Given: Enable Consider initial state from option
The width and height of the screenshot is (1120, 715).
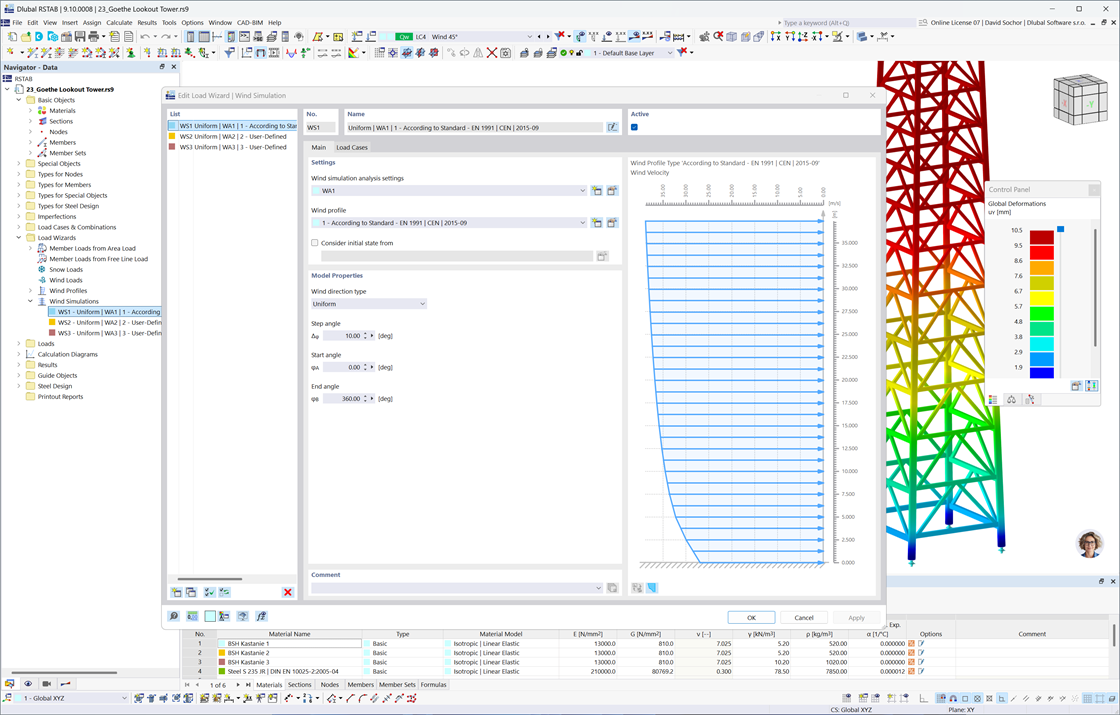Looking at the screenshot, I should [x=314, y=242].
